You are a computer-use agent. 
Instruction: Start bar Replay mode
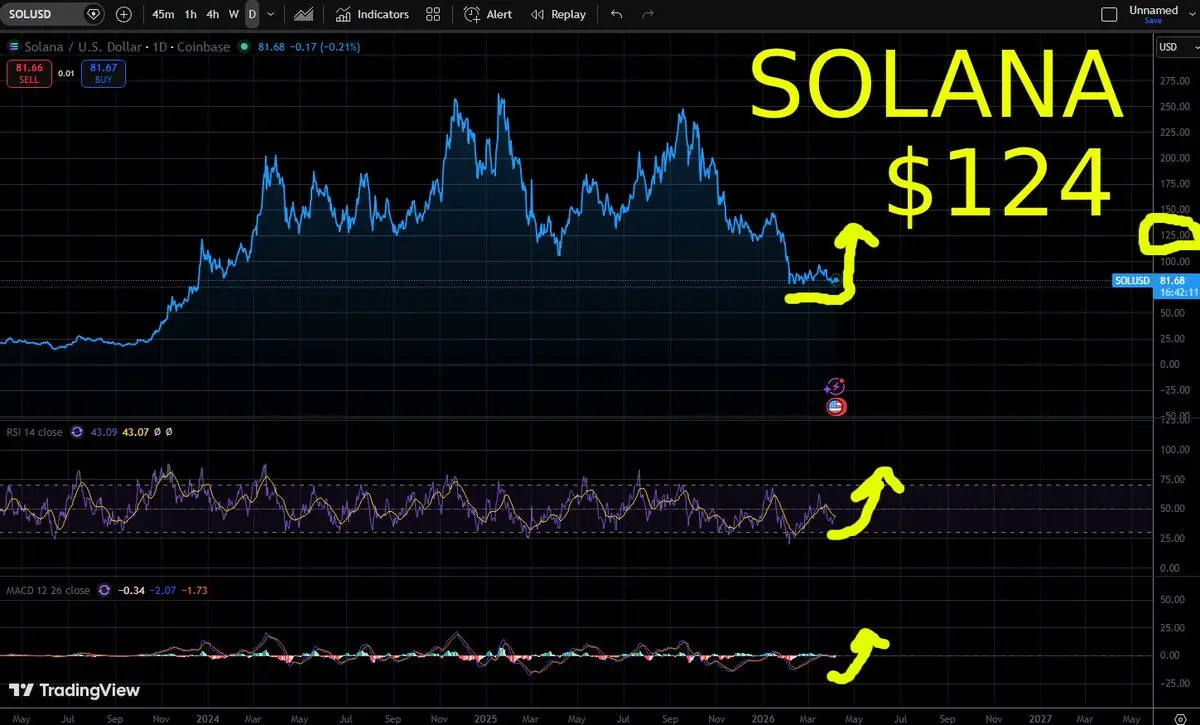click(558, 14)
